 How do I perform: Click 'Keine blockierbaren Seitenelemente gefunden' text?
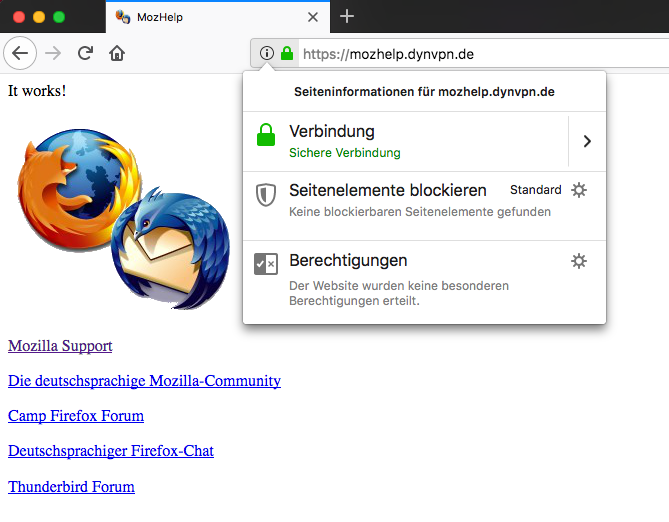(420, 212)
